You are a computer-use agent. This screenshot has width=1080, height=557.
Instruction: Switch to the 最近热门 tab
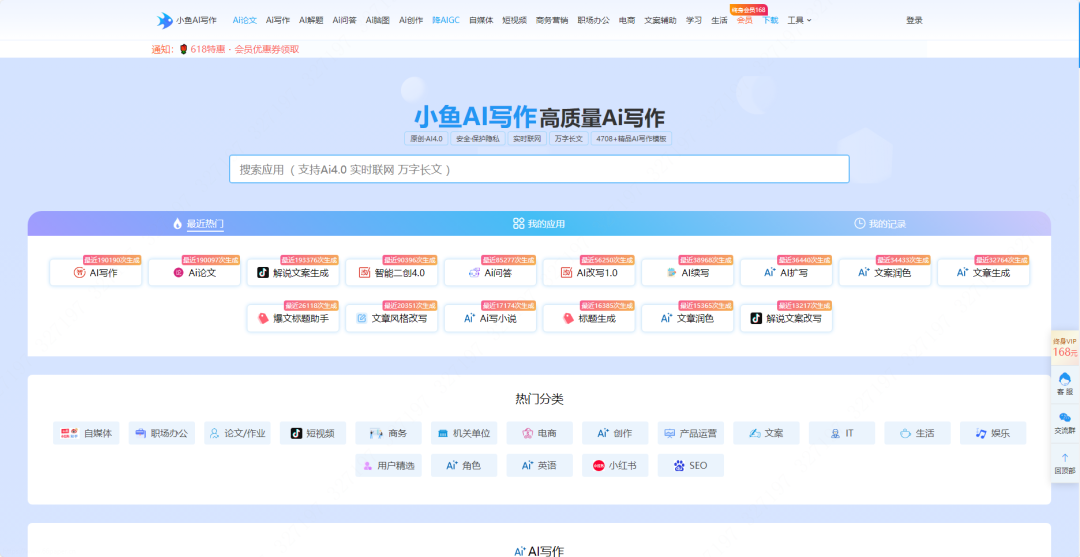point(198,224)
